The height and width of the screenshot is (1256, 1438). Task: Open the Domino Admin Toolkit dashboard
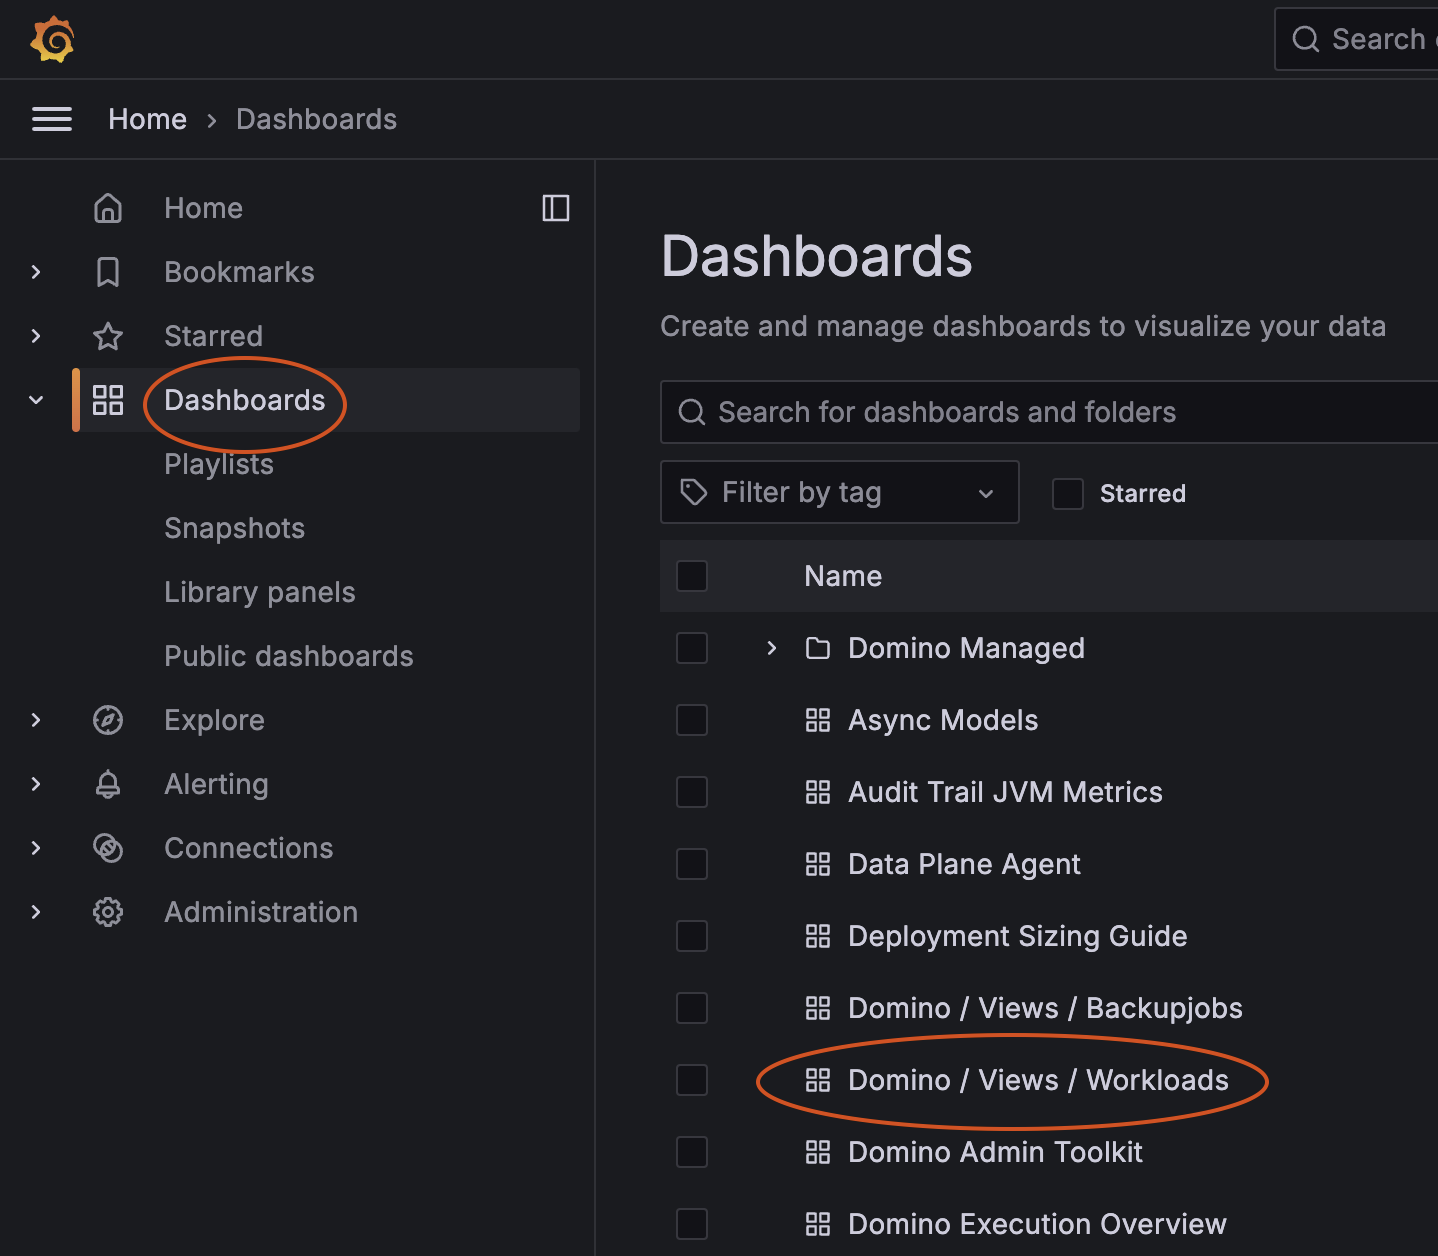click(x=995, y=1152)
